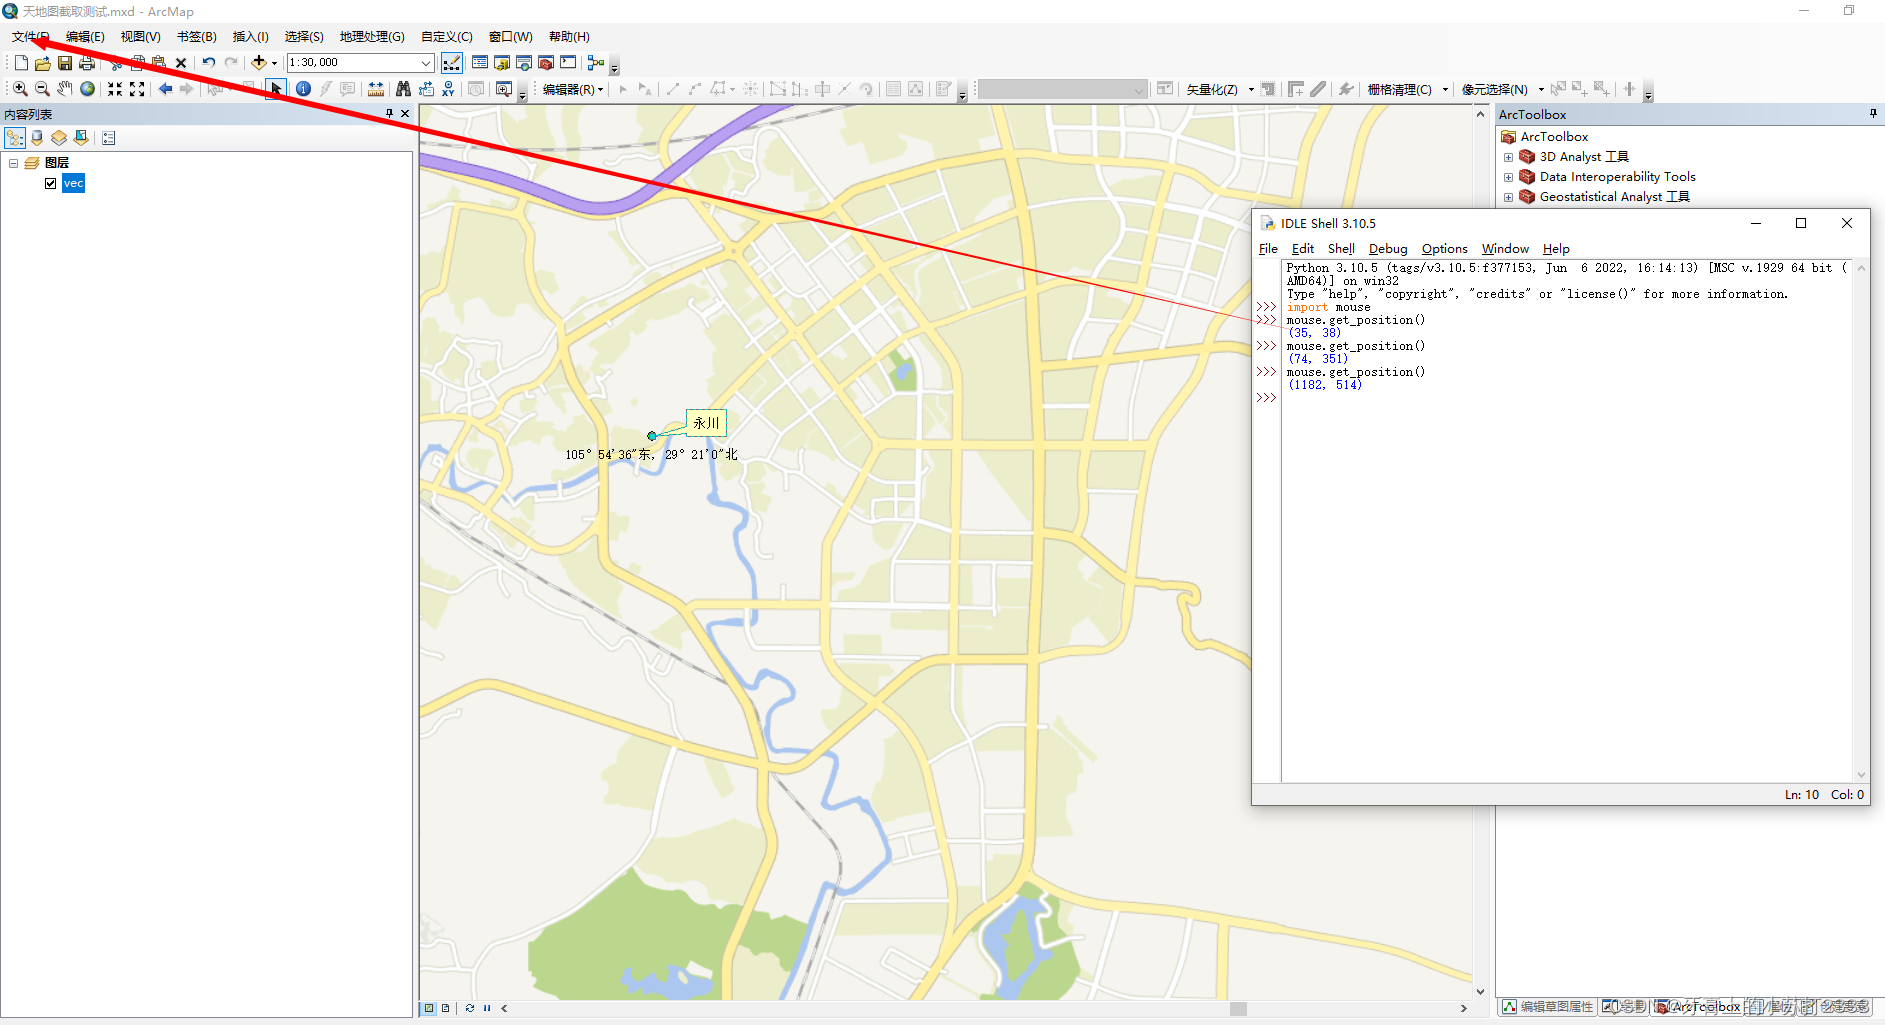Open contents list options
Image resolution: width=1885 pixels, height=1025 pixels.
point(109,138)
